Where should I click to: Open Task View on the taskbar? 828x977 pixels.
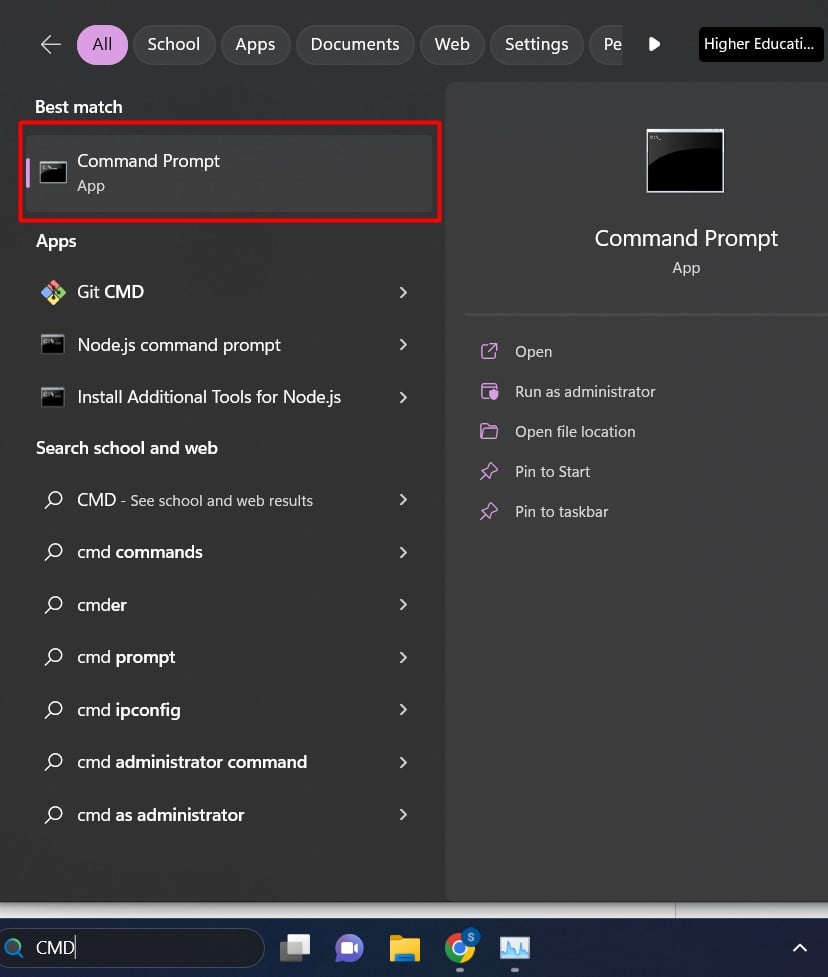pyautogui.click(x=295, y=947)
